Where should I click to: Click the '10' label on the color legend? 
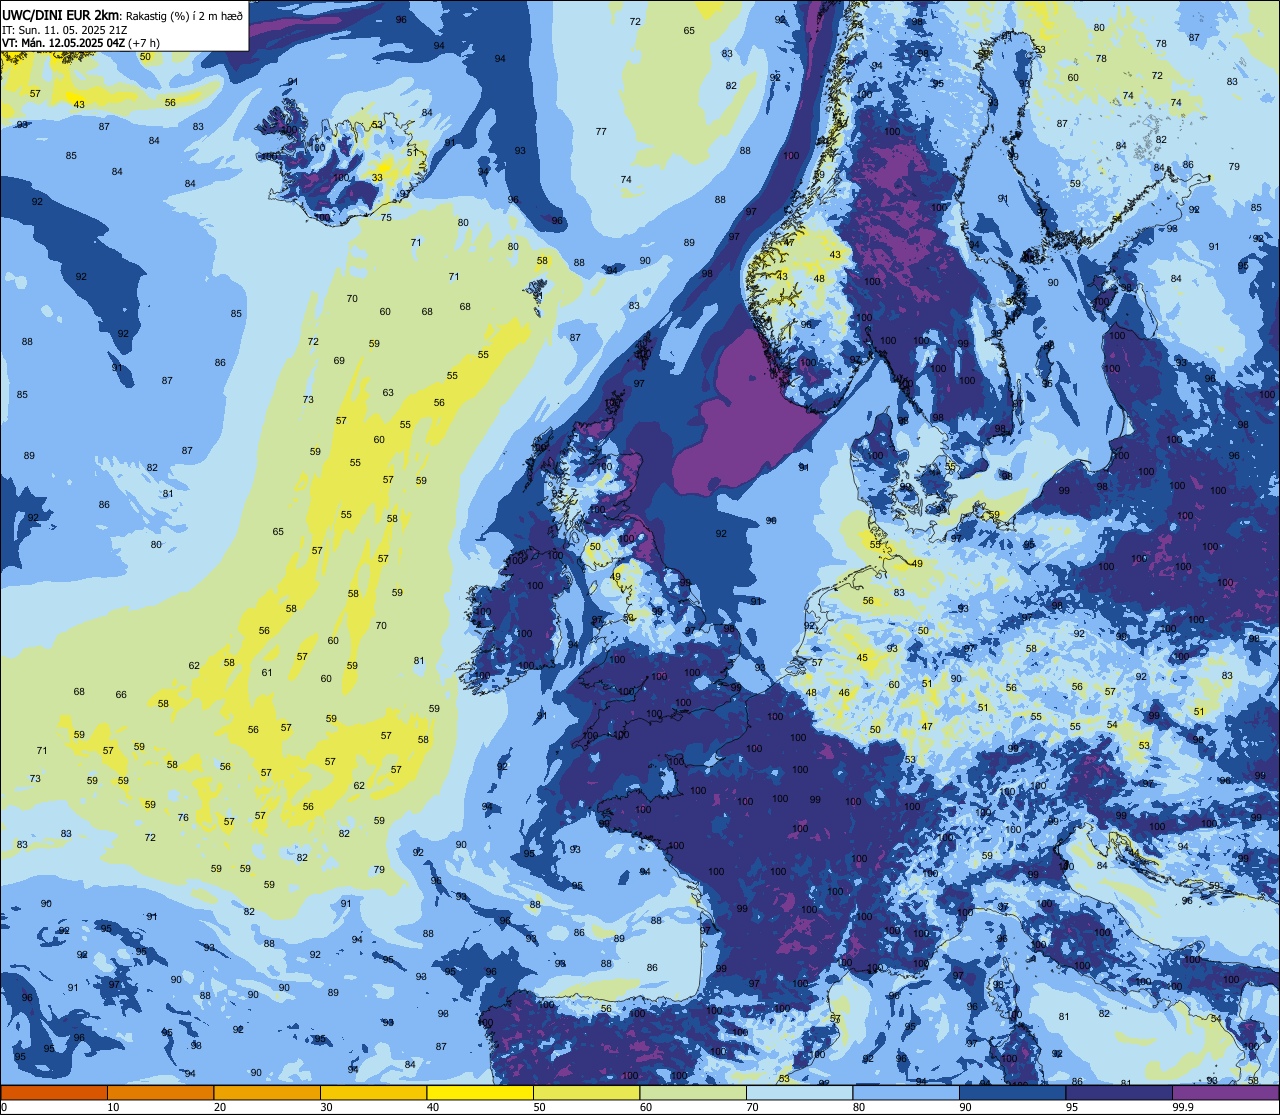[x=113, y=1107]
